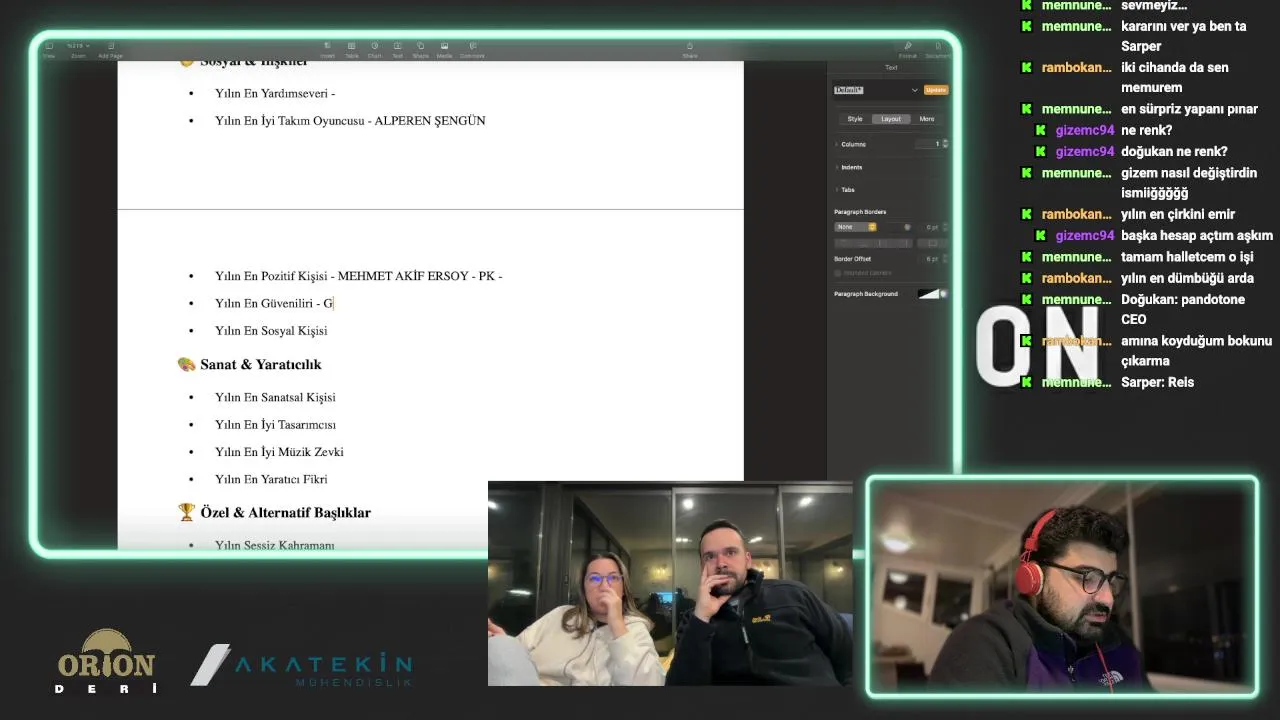Click the 'ALPEREN ŞENGÜN' text in document

click(430, 120)
